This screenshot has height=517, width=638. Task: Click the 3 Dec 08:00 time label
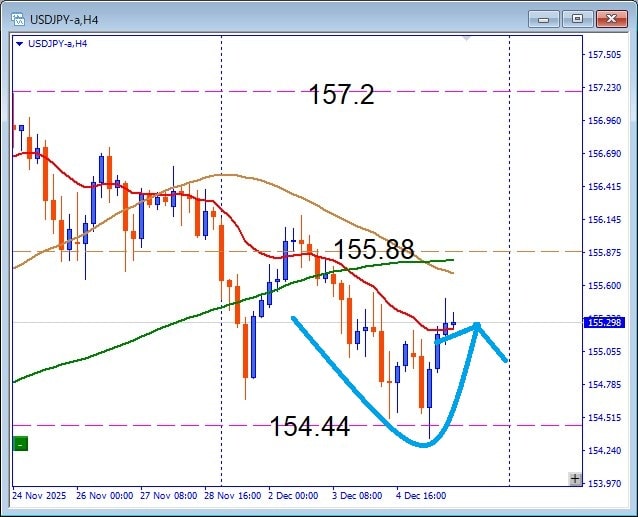(357, 495)
